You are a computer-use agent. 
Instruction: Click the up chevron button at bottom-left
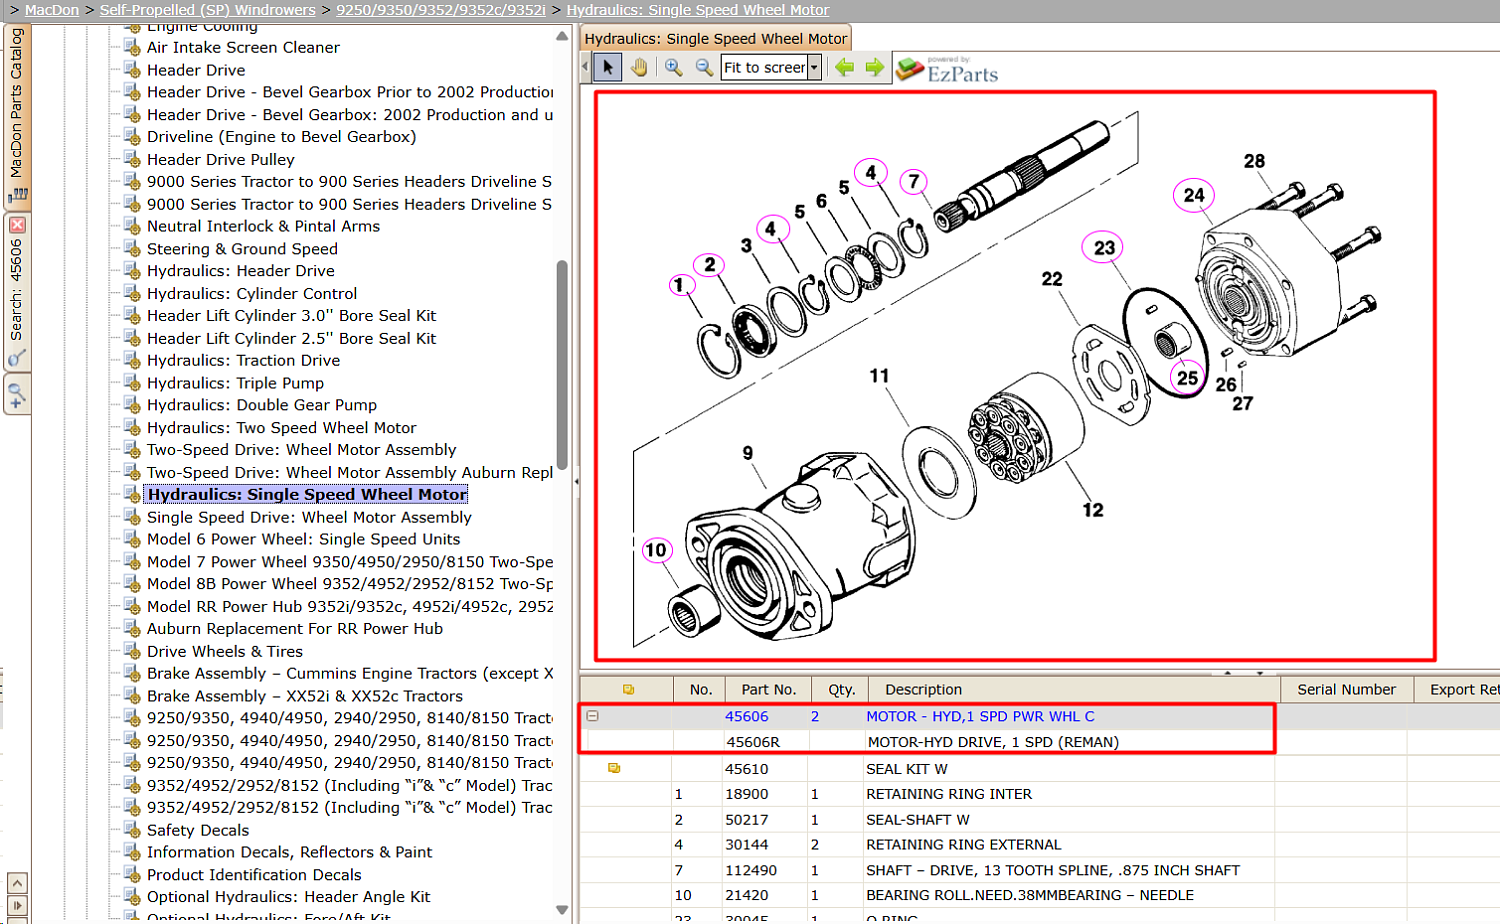[x=17, y=883]
